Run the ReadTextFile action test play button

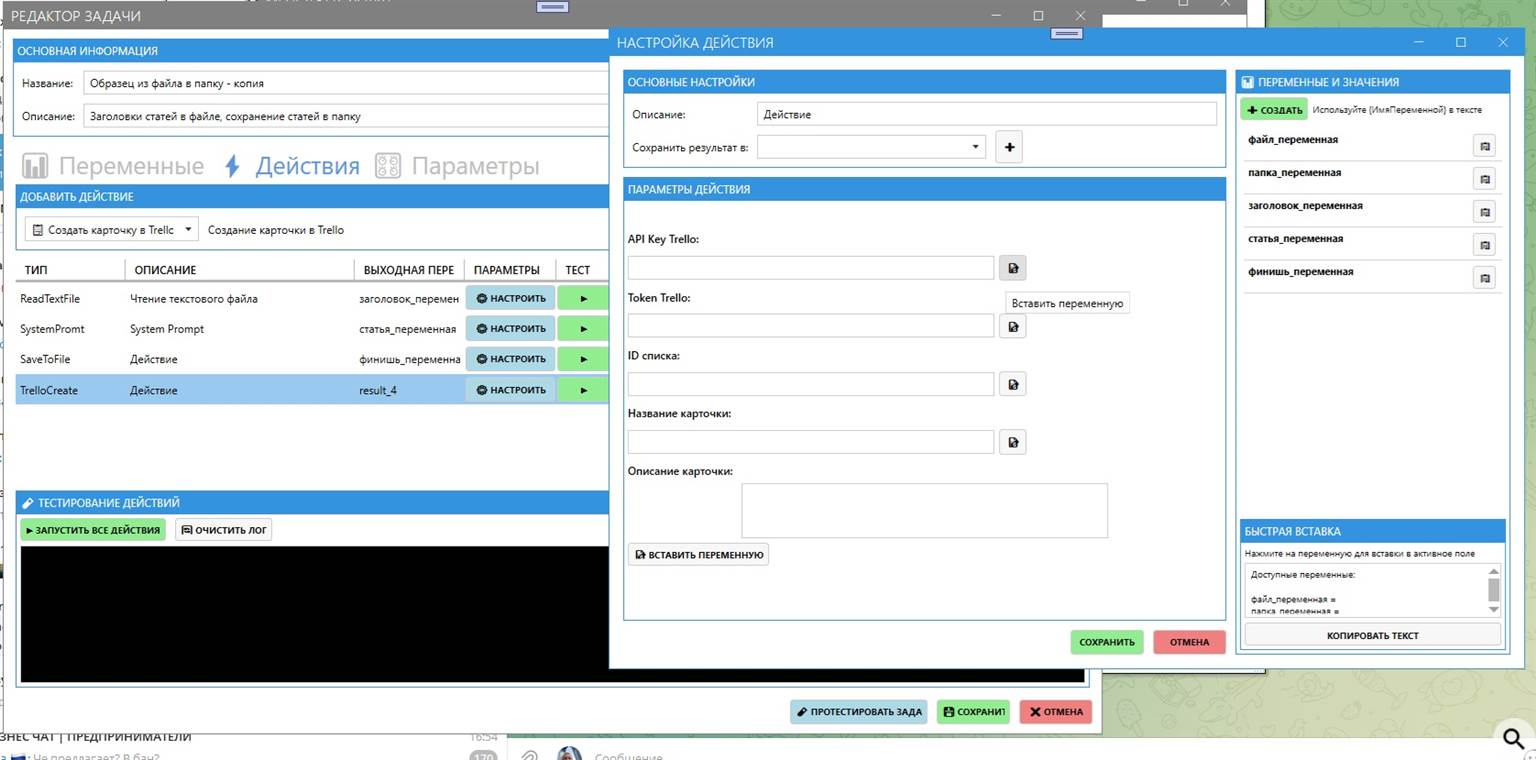coord(583,298)
